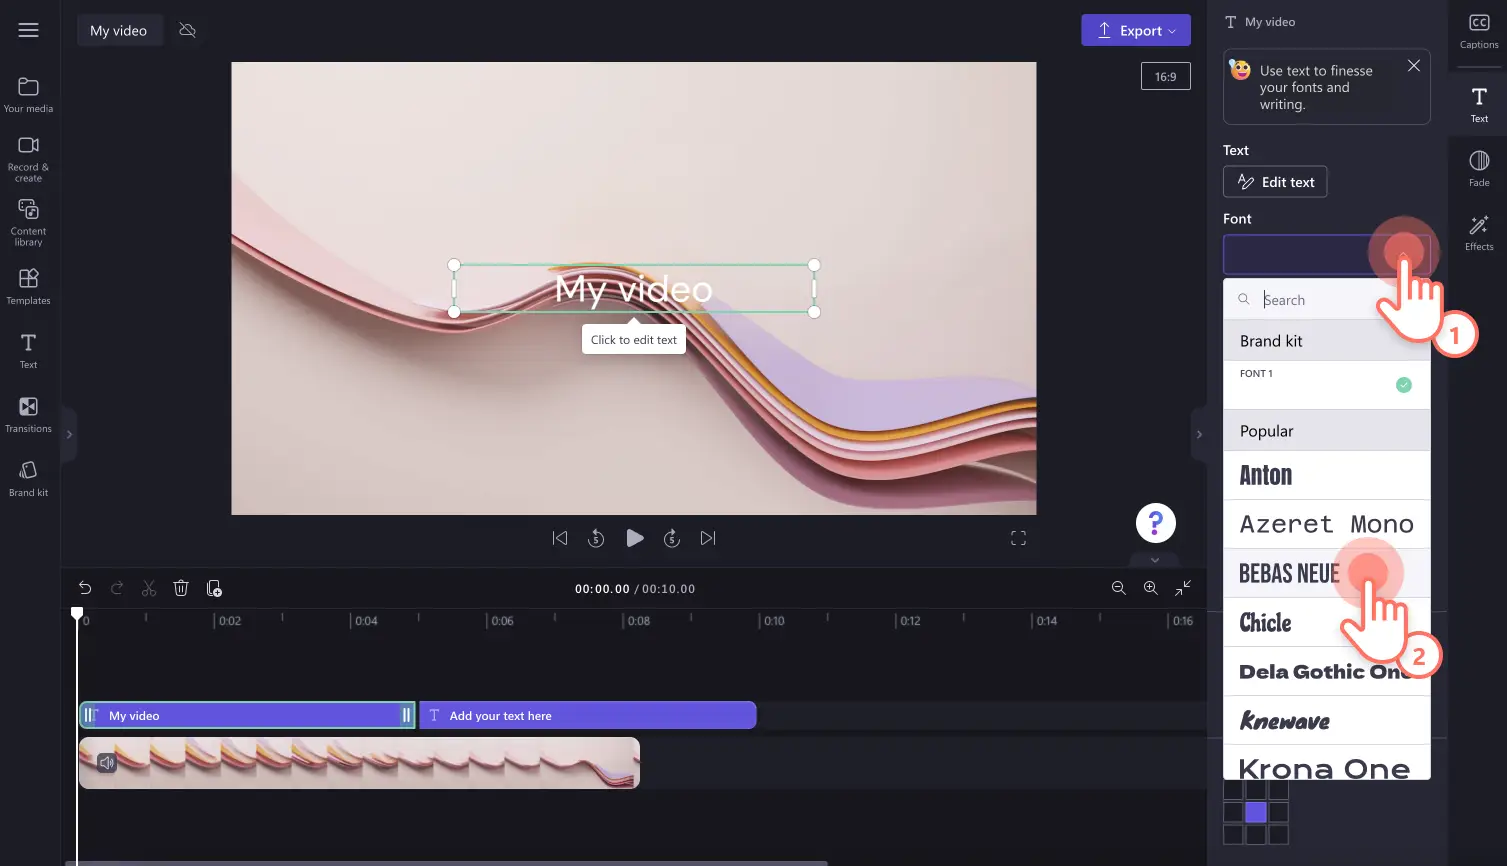Open the Templates panel
This screenshot has height=866, width=1507.
[28, 286]
